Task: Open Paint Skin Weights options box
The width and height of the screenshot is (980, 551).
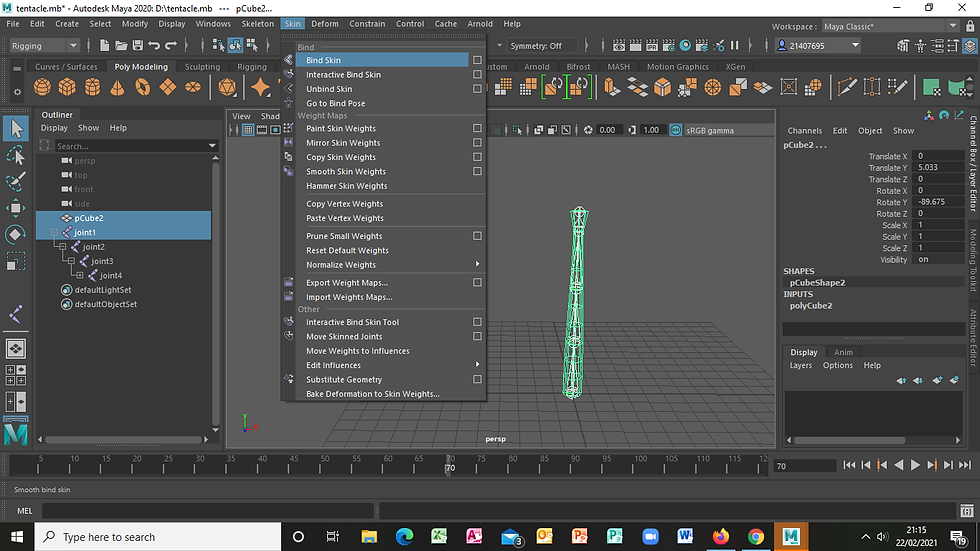Action: 477,128
